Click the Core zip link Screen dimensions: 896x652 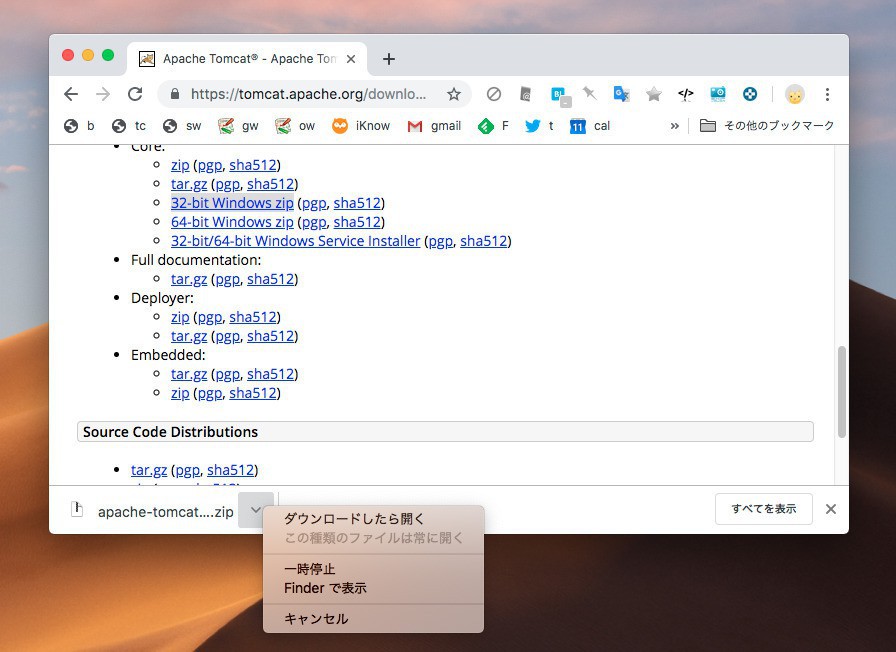[180, 165]
